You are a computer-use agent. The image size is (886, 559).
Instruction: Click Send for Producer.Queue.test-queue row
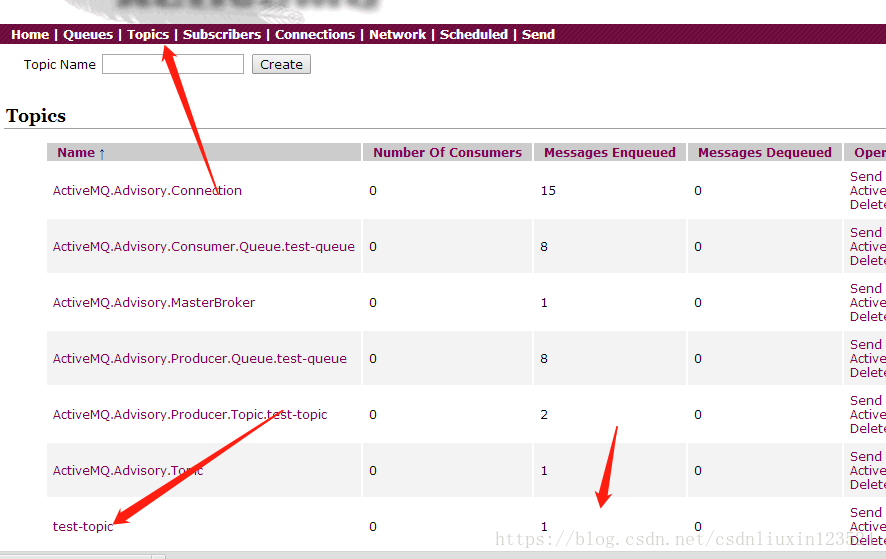(867, 344)
